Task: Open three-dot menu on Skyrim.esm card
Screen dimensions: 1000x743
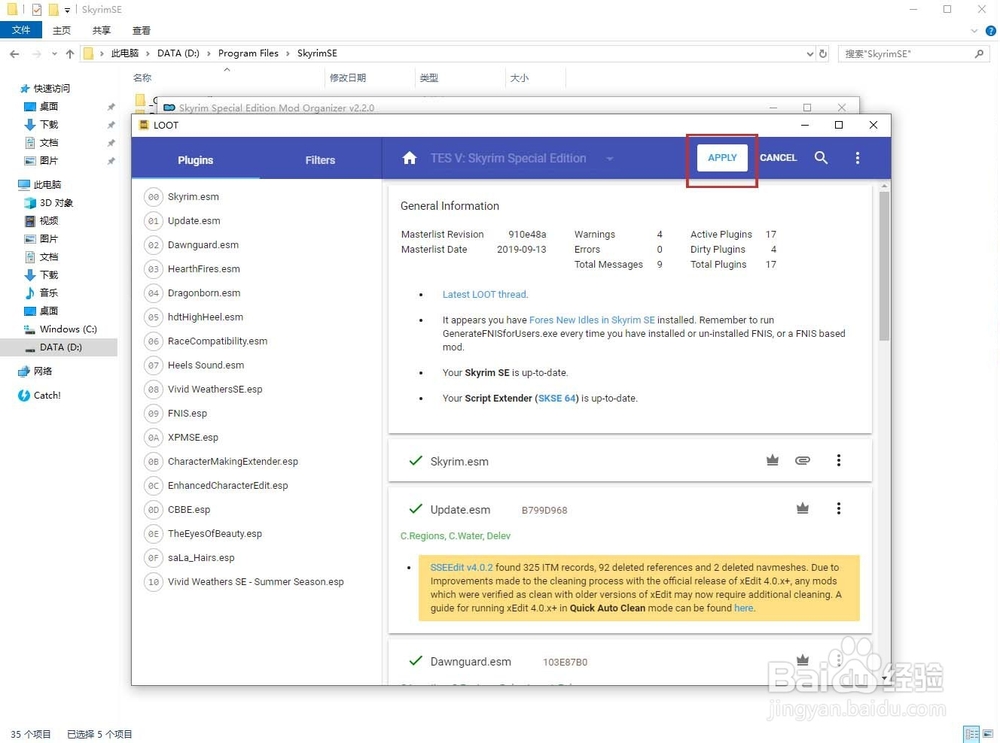Action: click(839, 460)
